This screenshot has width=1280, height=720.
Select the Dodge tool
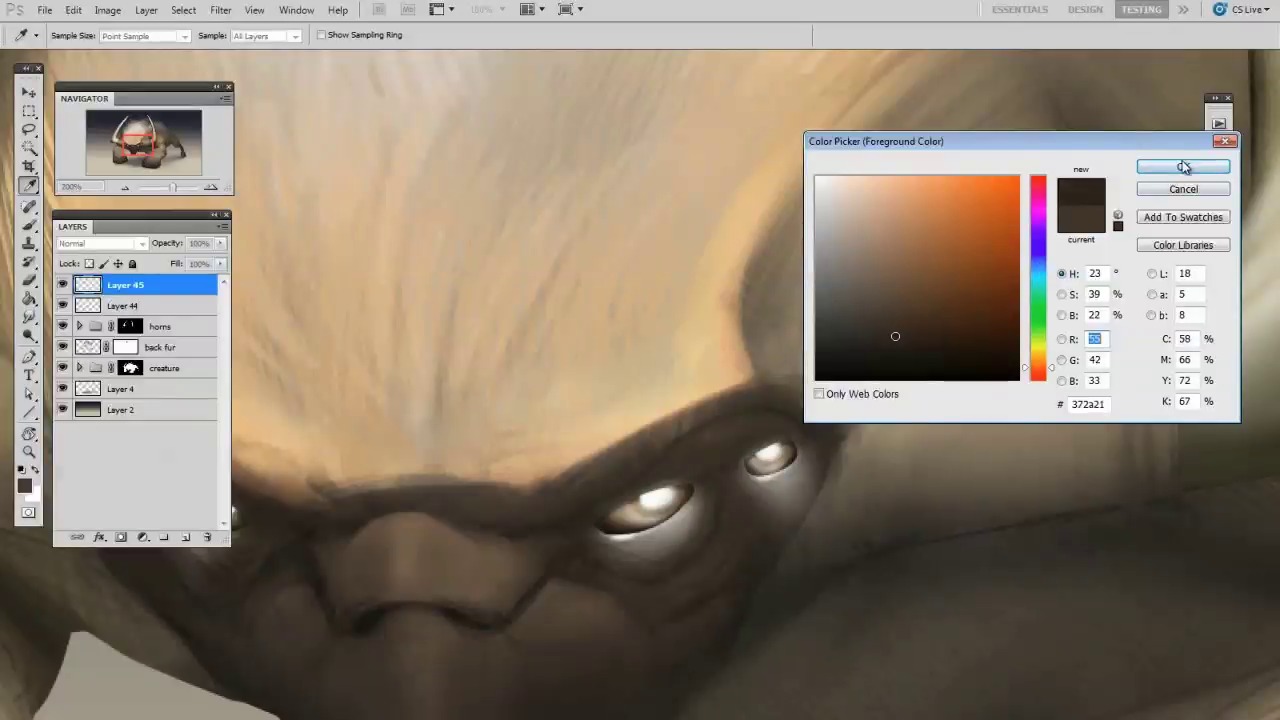tap(29, 336)
